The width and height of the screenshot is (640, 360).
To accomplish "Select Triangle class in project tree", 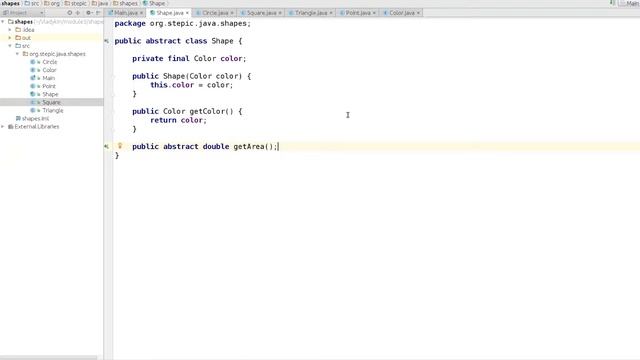I will coord(53,111).
